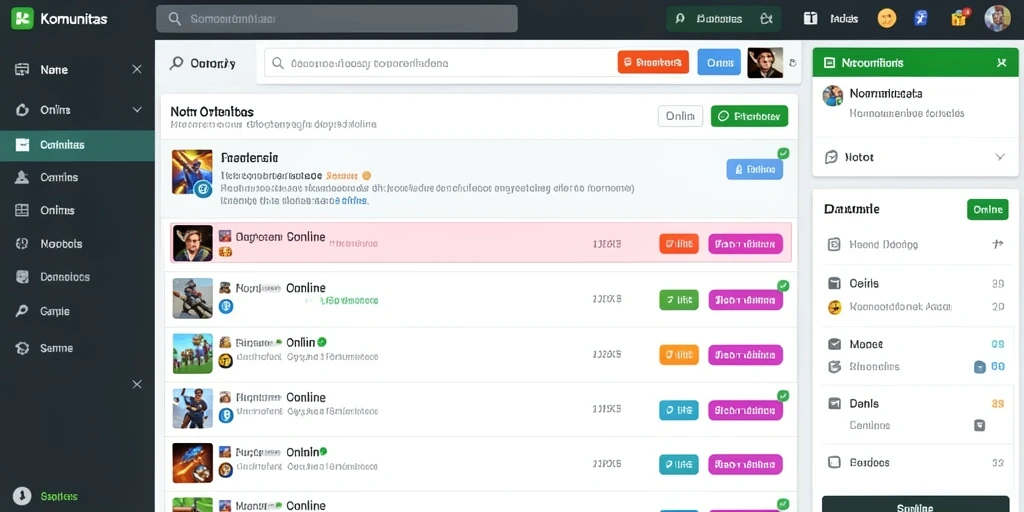Viewport: 1024px width, 512px height.
Task: Click the small icon right of the search-bar portrait
Action: 792,63
